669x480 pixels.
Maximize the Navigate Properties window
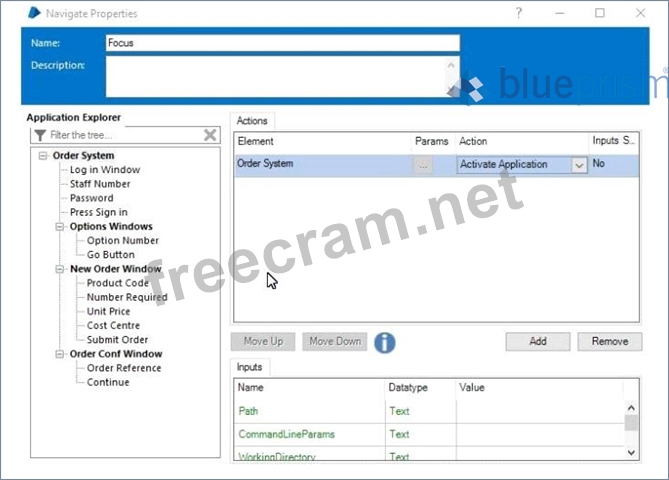tap(599, 13)
